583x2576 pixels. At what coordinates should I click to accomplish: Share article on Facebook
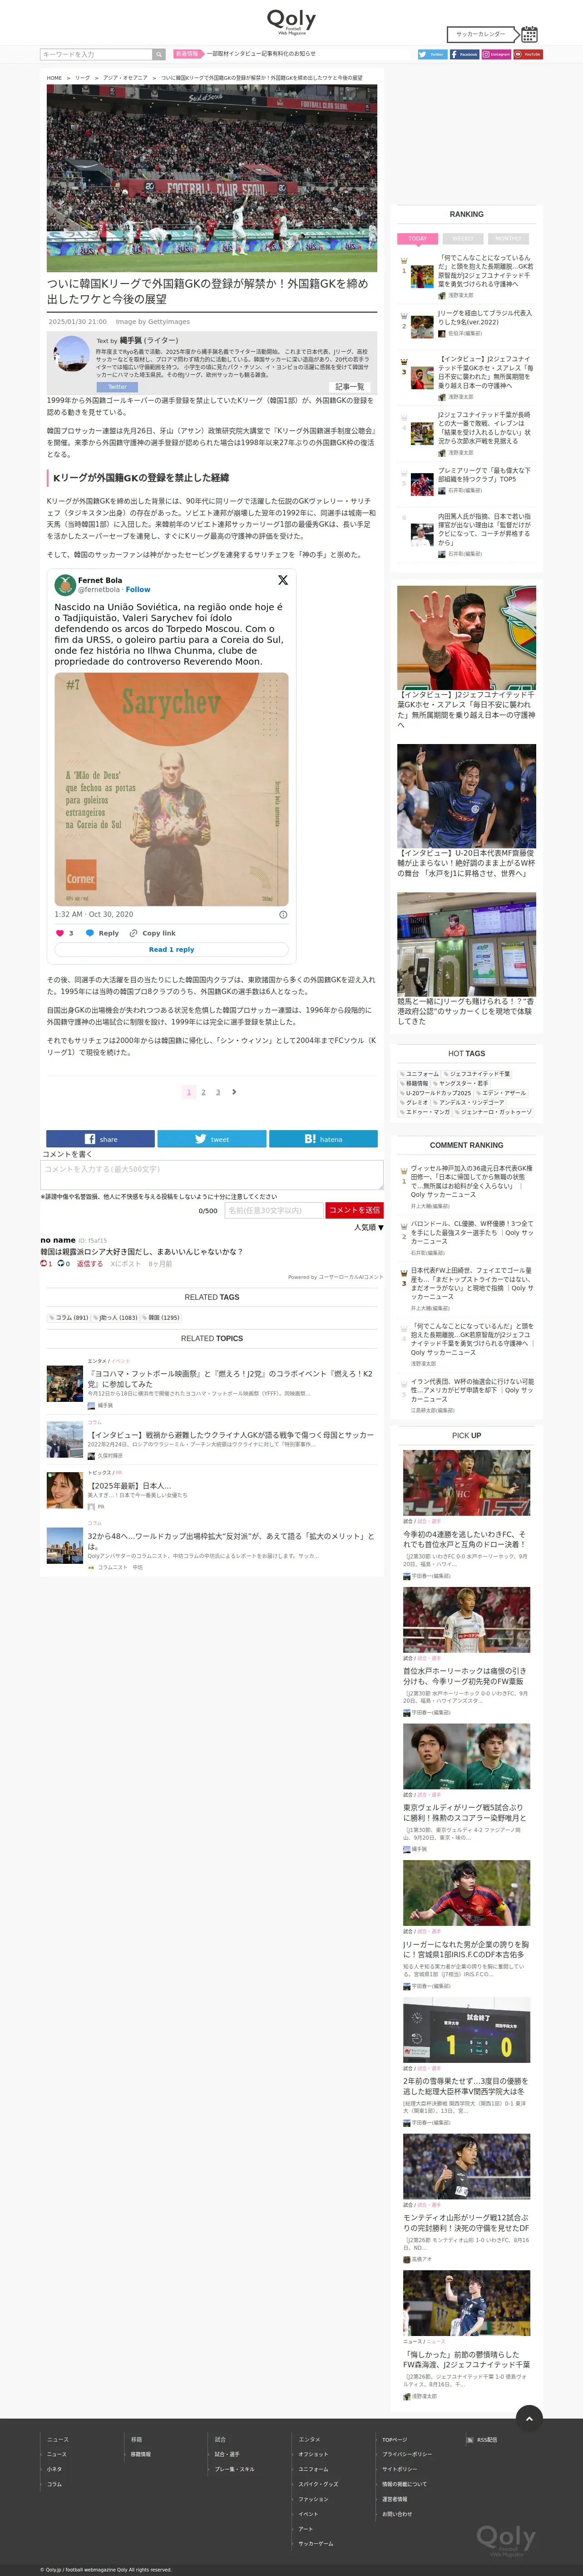[100, 1139]
